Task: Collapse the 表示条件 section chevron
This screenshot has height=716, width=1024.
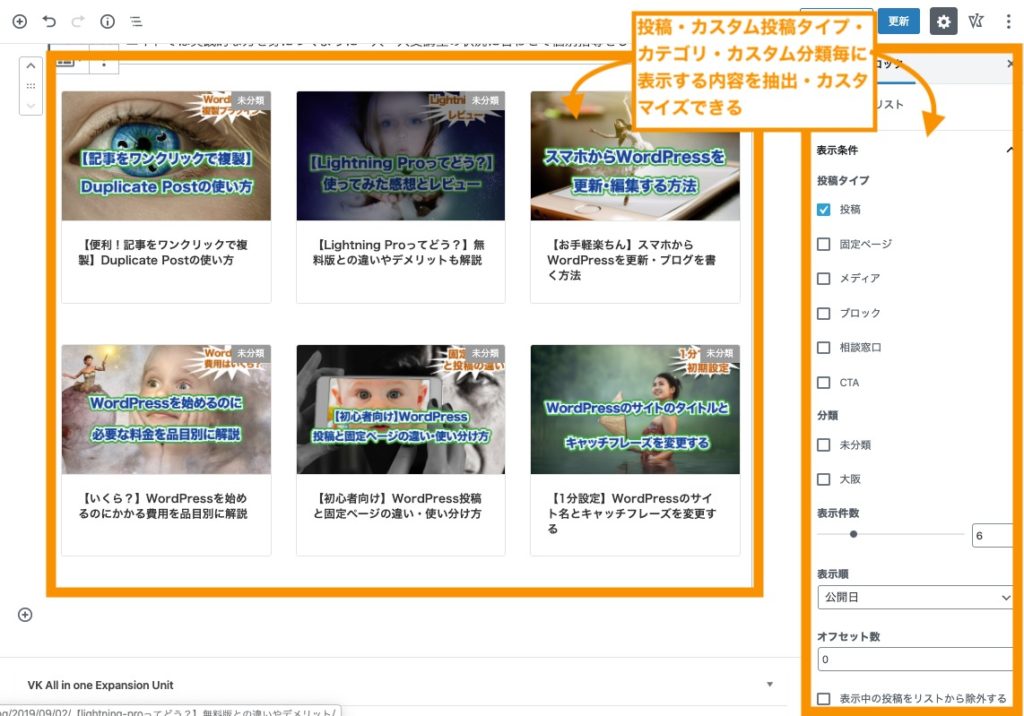Action: point(1009,149)
